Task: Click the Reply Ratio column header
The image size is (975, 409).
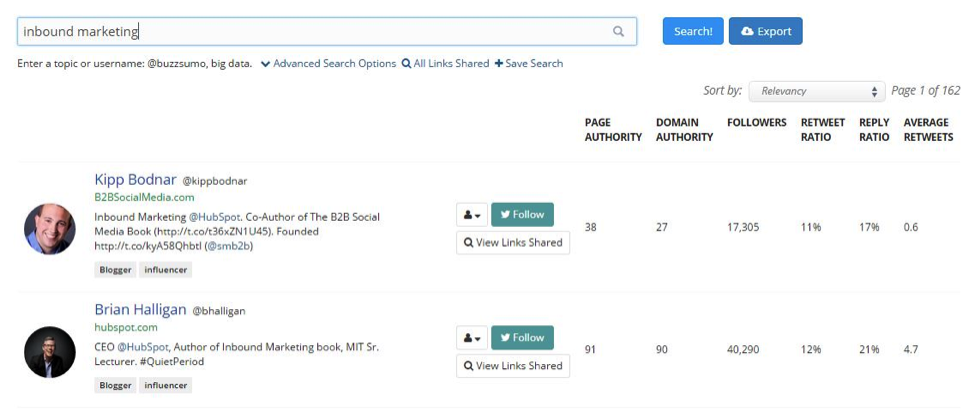Action: 874,129
